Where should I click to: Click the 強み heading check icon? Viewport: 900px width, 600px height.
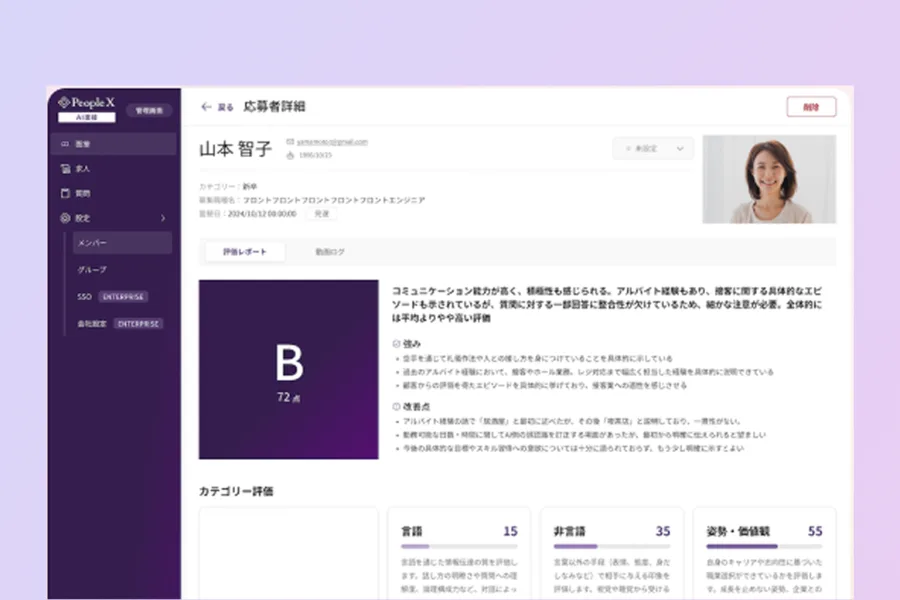[x=396, y=344]
